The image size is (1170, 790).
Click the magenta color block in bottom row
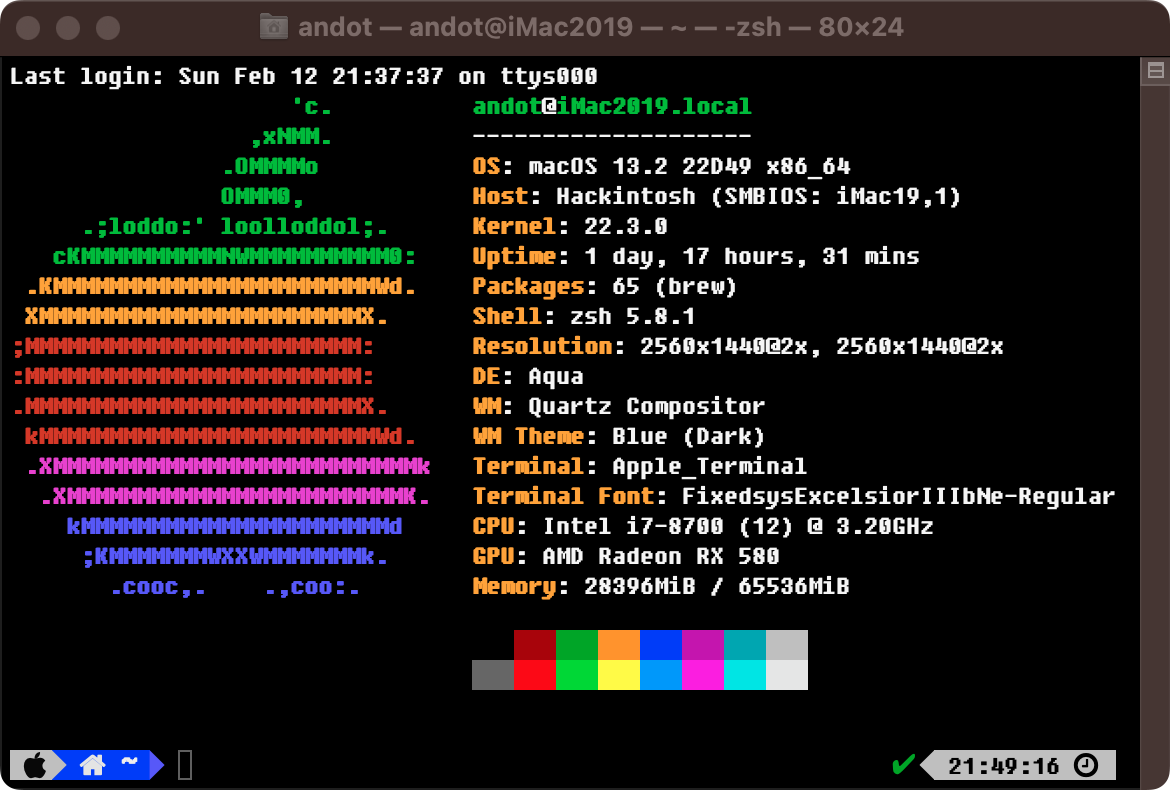coord(703,675)
